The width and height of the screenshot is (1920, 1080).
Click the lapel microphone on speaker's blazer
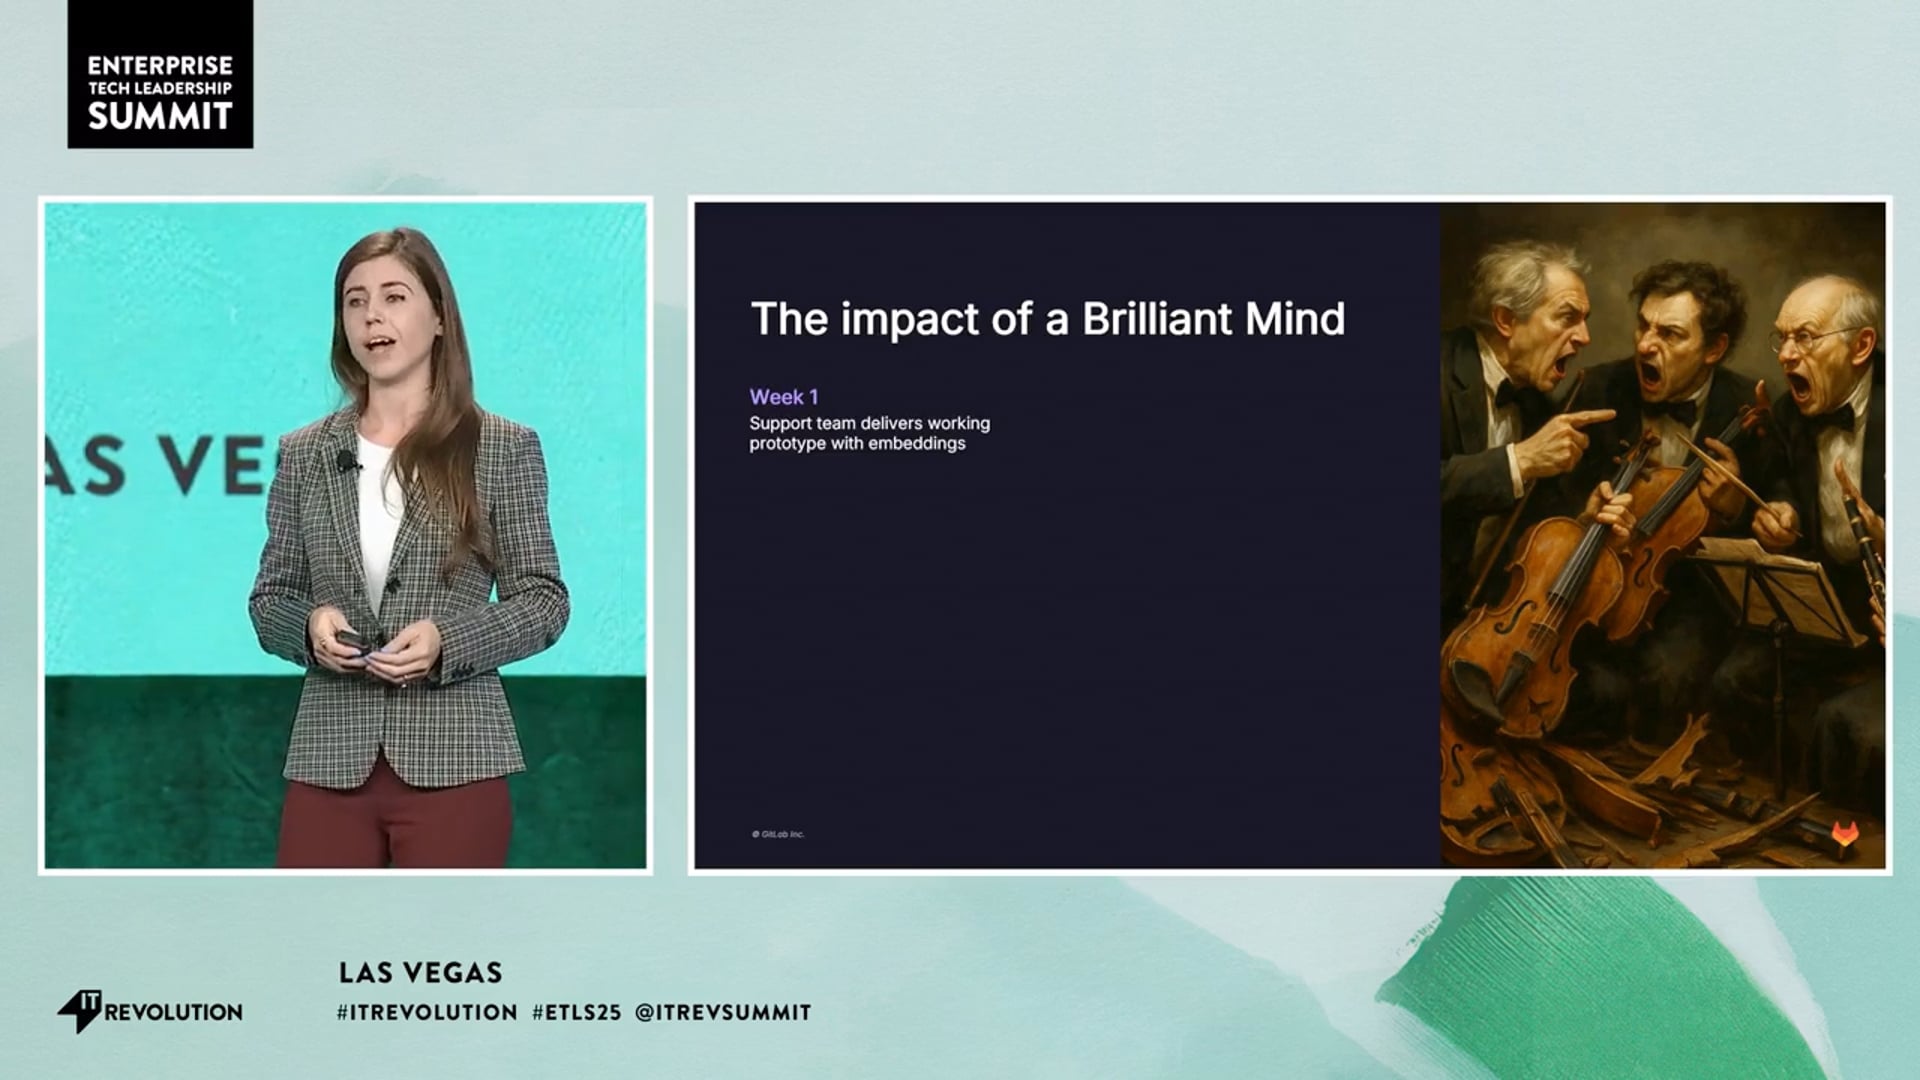tap(346, 461)
